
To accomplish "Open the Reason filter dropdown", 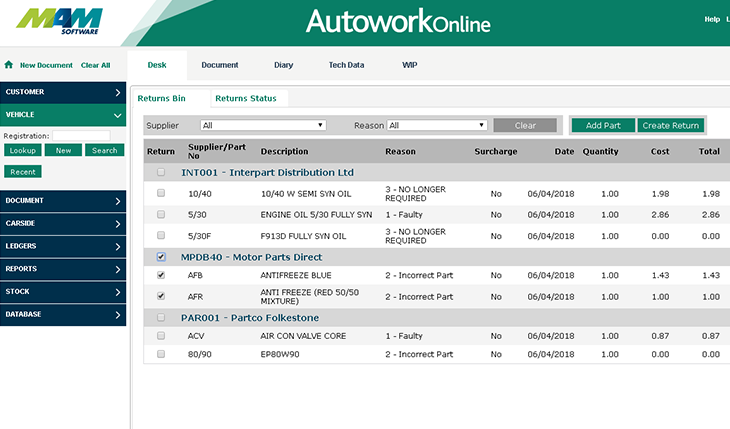I will 437,126.
